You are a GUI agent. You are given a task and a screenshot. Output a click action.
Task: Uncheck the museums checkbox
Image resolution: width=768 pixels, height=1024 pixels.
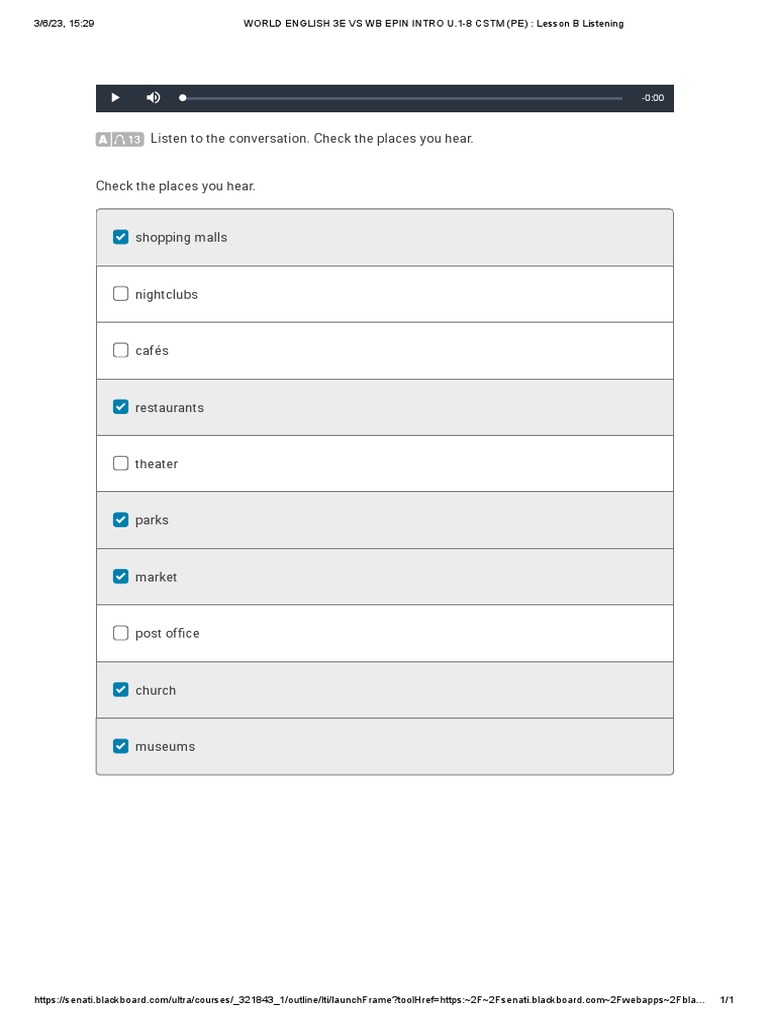pyautogui.click(x=121, y=746)
